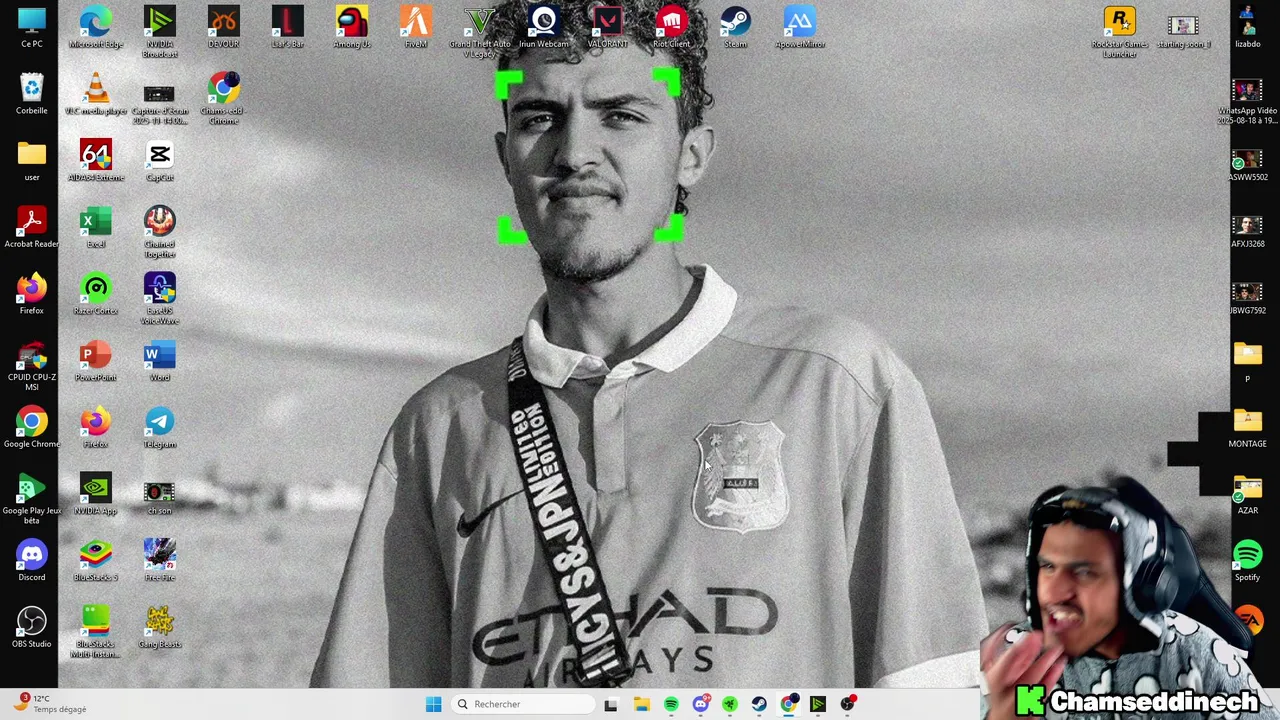Open Word desktop shortcut

pos(160,360)
